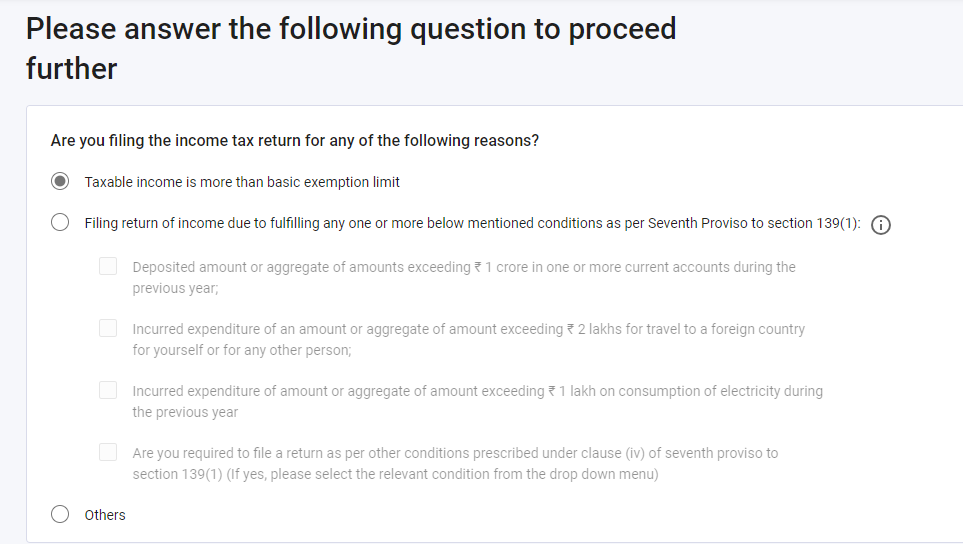Click the 'Others' option label text

(105, 515)
